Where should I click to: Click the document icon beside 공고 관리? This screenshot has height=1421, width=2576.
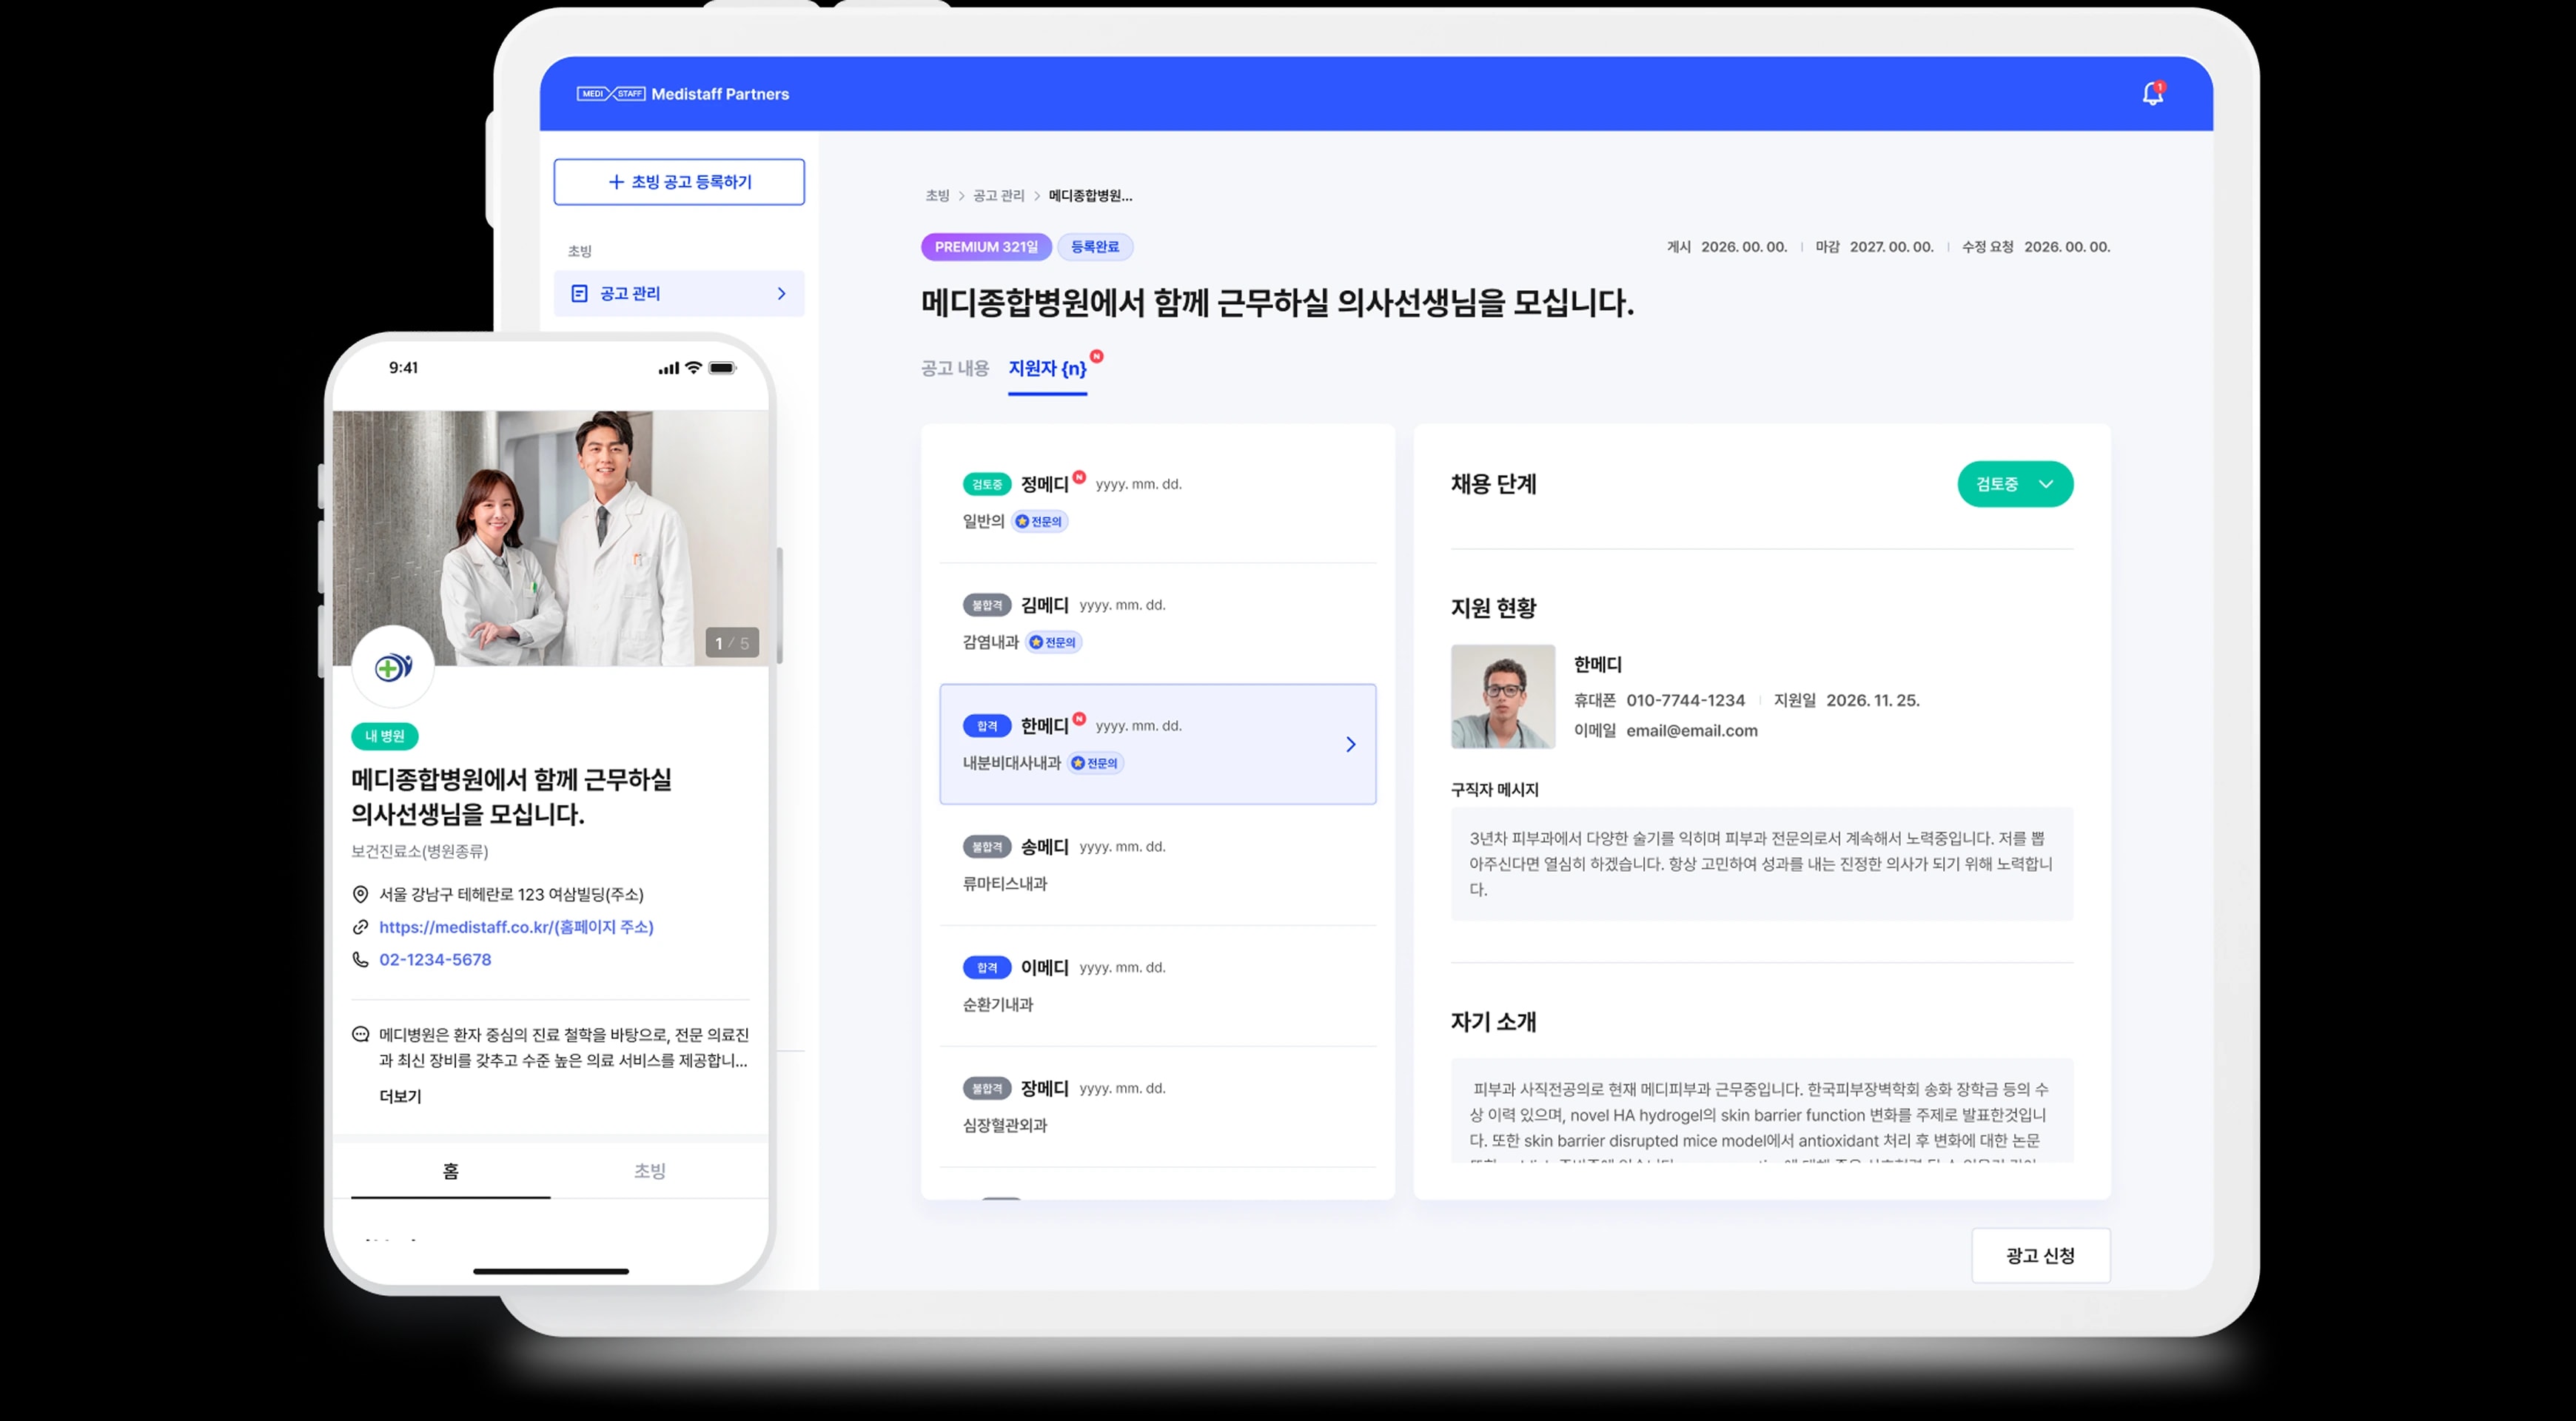tap(580, 293)
